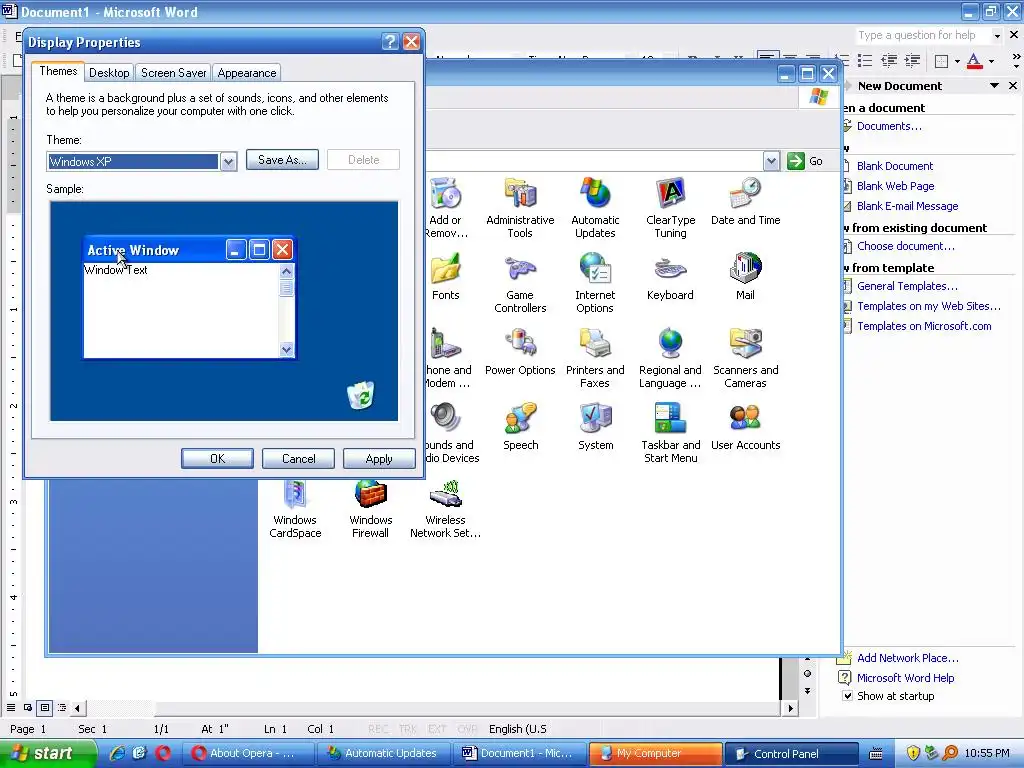Open Fonts folder in Control Panel

(445, 277)
